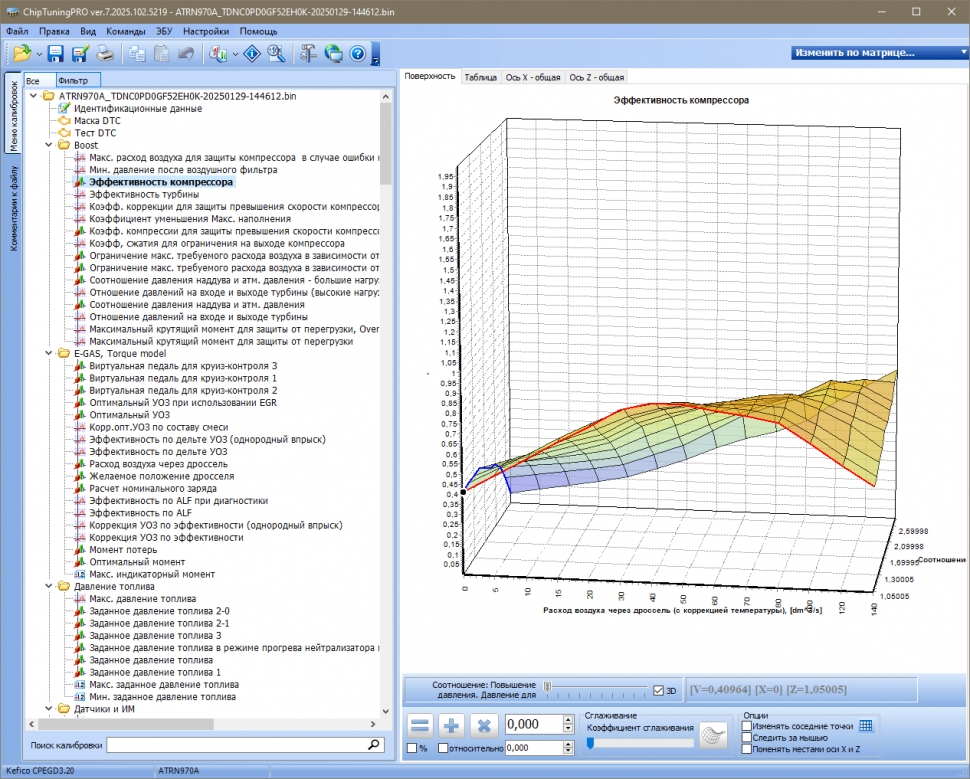This screenshot has width=970, height=779.
Task: Click the hammer settings tool icon
Action: pos(307,54)
